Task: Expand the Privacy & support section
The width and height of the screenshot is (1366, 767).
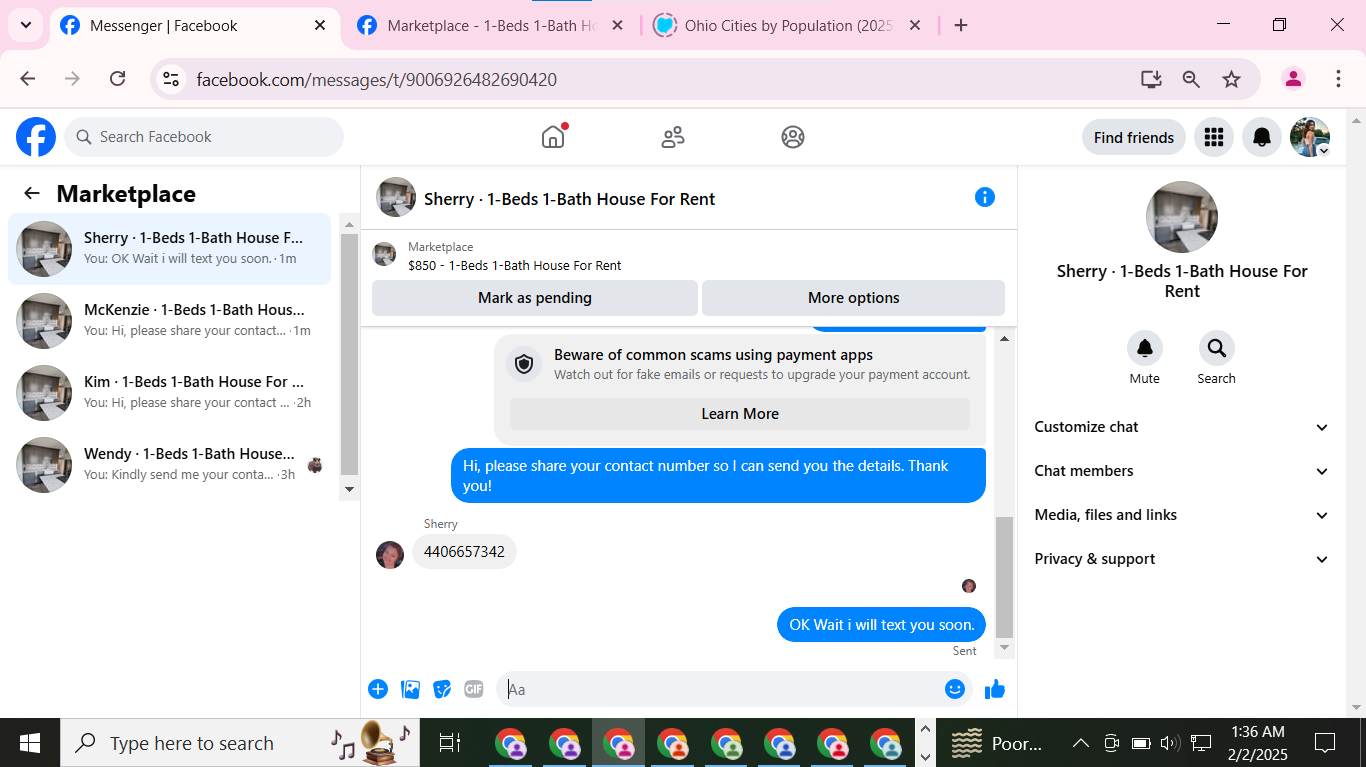Action: (1182, 559)
